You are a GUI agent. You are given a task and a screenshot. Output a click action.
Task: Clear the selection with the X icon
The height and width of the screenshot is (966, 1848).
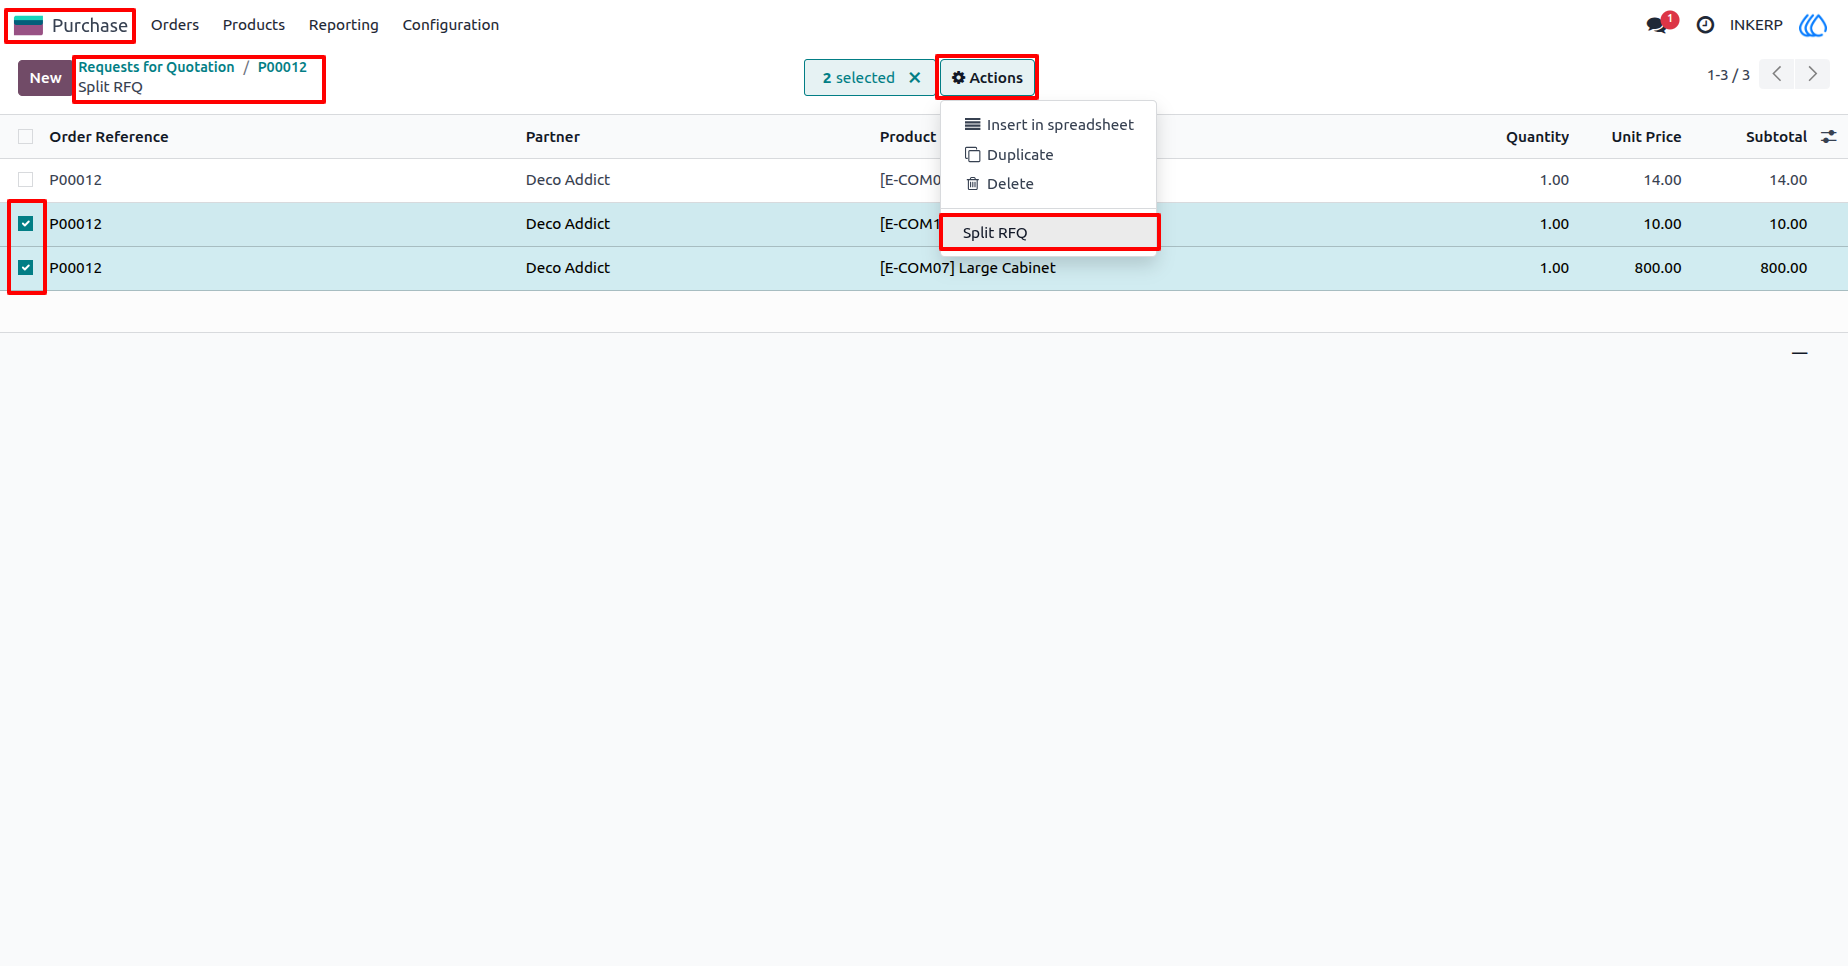(x=914, y=78)
